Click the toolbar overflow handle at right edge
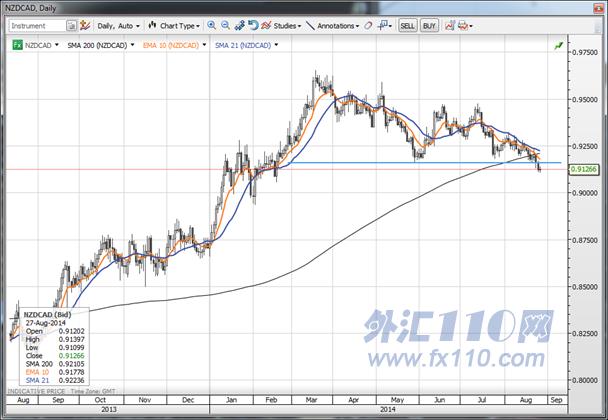The height and width of the screenshot is (420, 608). tap(598, 26)
